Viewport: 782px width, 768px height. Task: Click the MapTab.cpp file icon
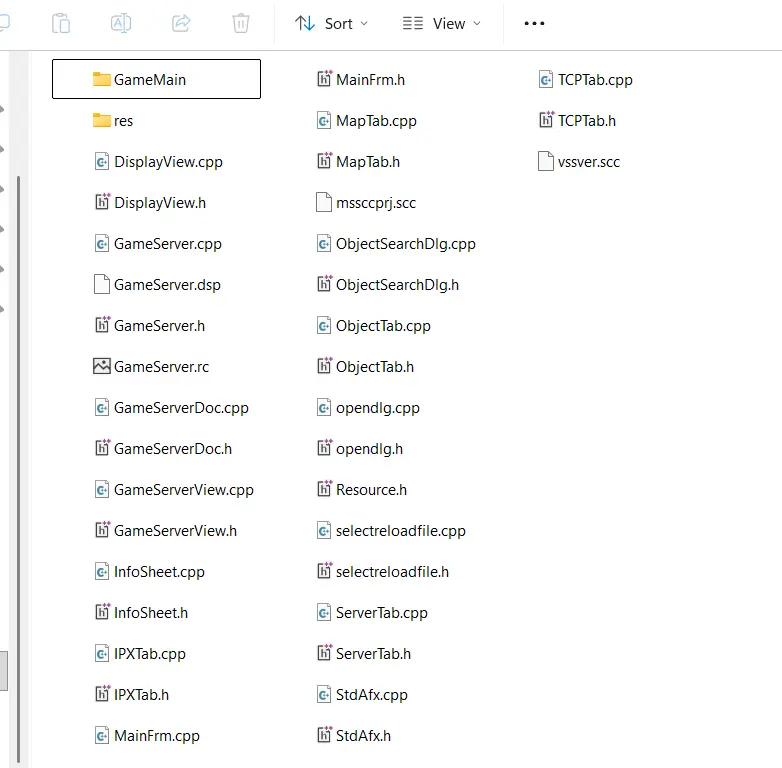pos(324,120)
